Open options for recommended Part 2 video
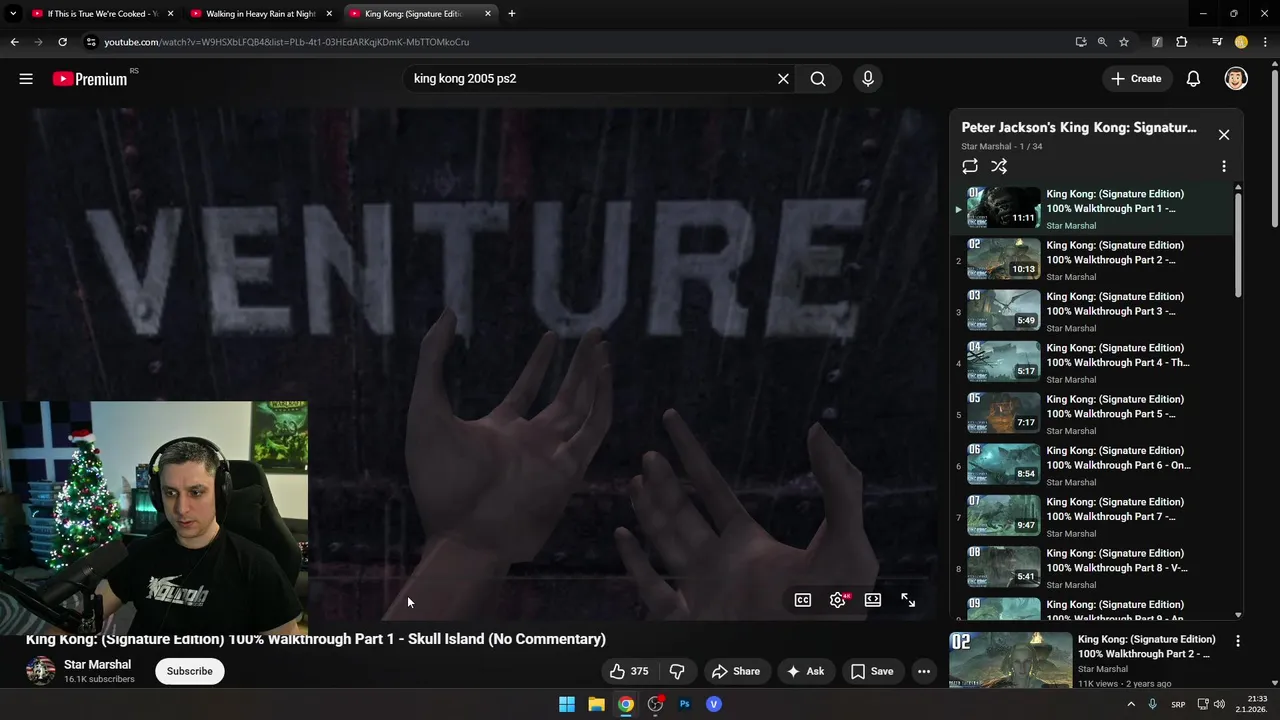This screenshot has width=1280, height=720. (1237, 641)
